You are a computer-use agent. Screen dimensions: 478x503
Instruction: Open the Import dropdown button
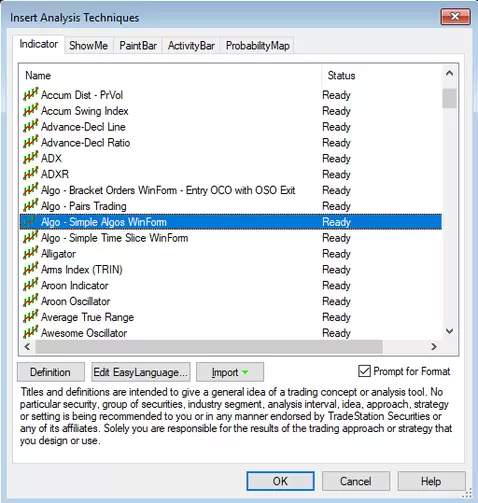click(x=230, y=372)
